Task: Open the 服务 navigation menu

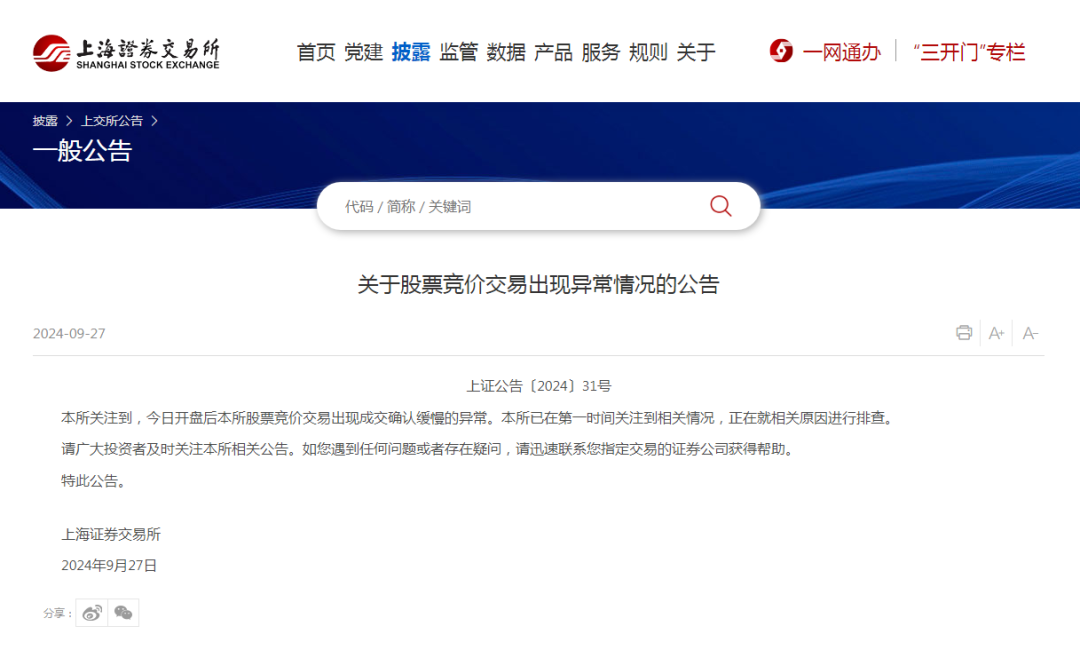Action: 601,52
